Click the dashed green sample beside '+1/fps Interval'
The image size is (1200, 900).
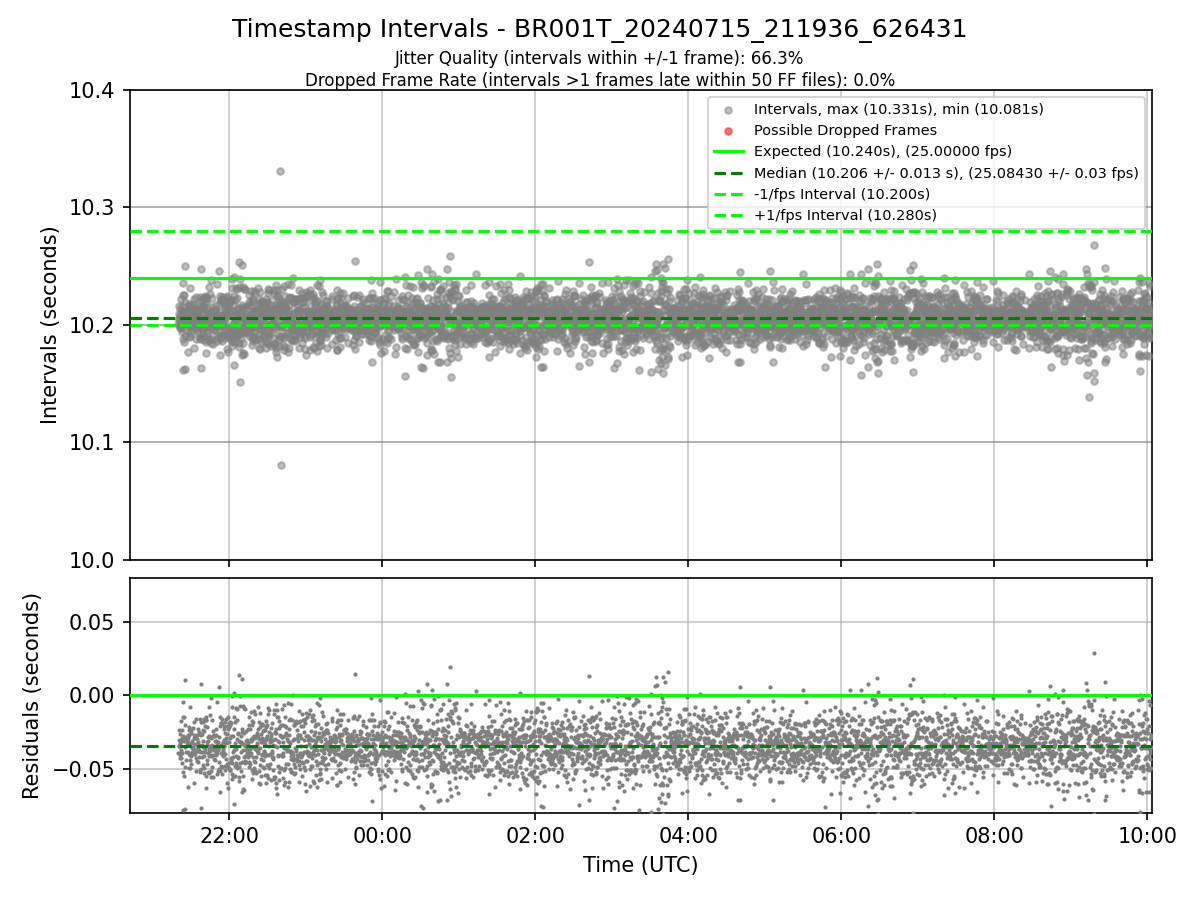coord(729,215)
